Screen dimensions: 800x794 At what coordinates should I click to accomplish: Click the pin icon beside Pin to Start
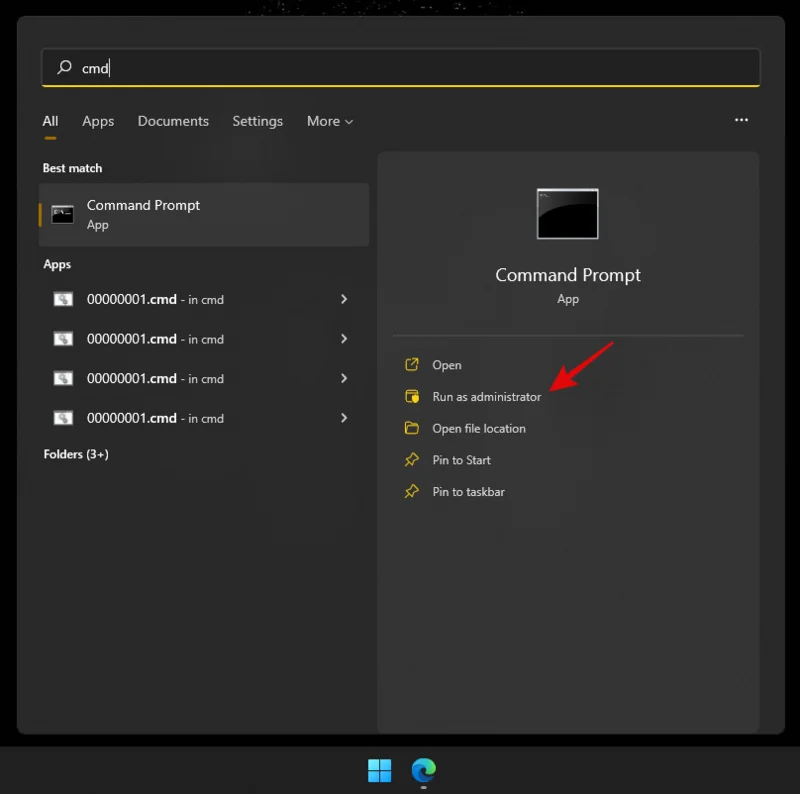[x=412, y=460]
